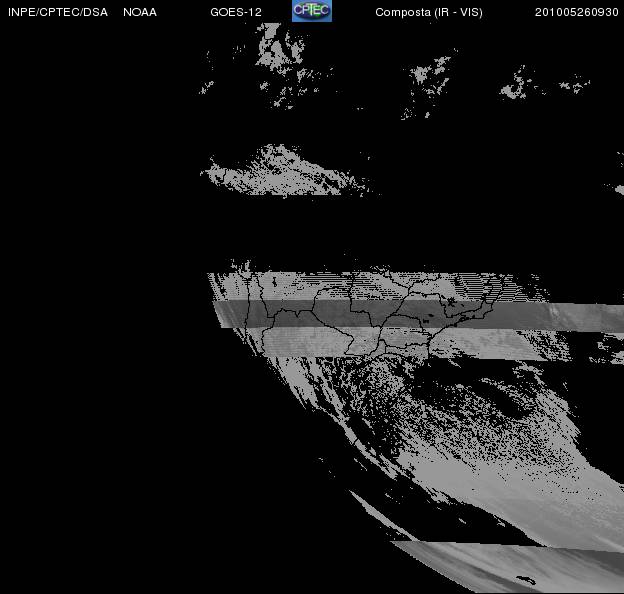Click the Composta (IR - VIS) label
The width and height of the screenshot is (624, 594).
click(429, 13)
